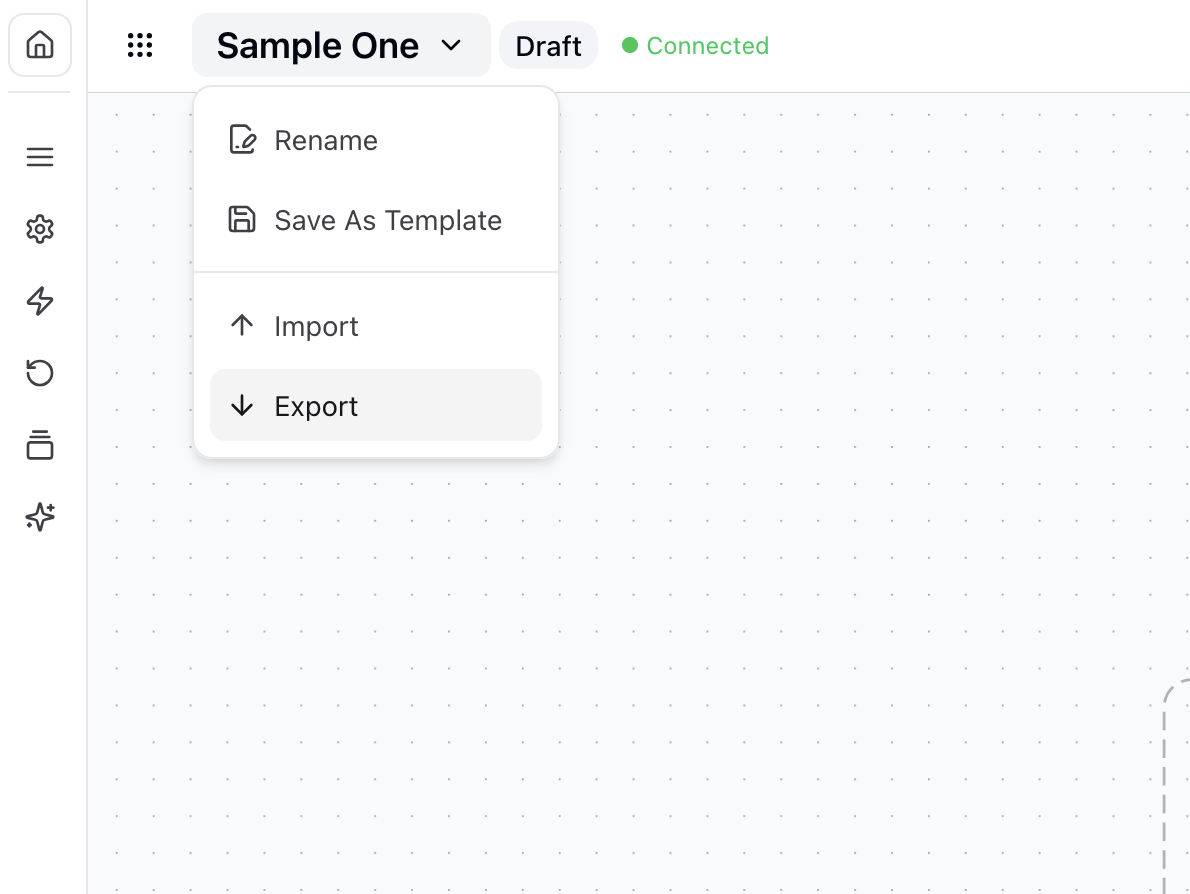Click the Rename pencil icon
The width and height of the screenshot is (1190, 894).
click(x=242, y=140)
